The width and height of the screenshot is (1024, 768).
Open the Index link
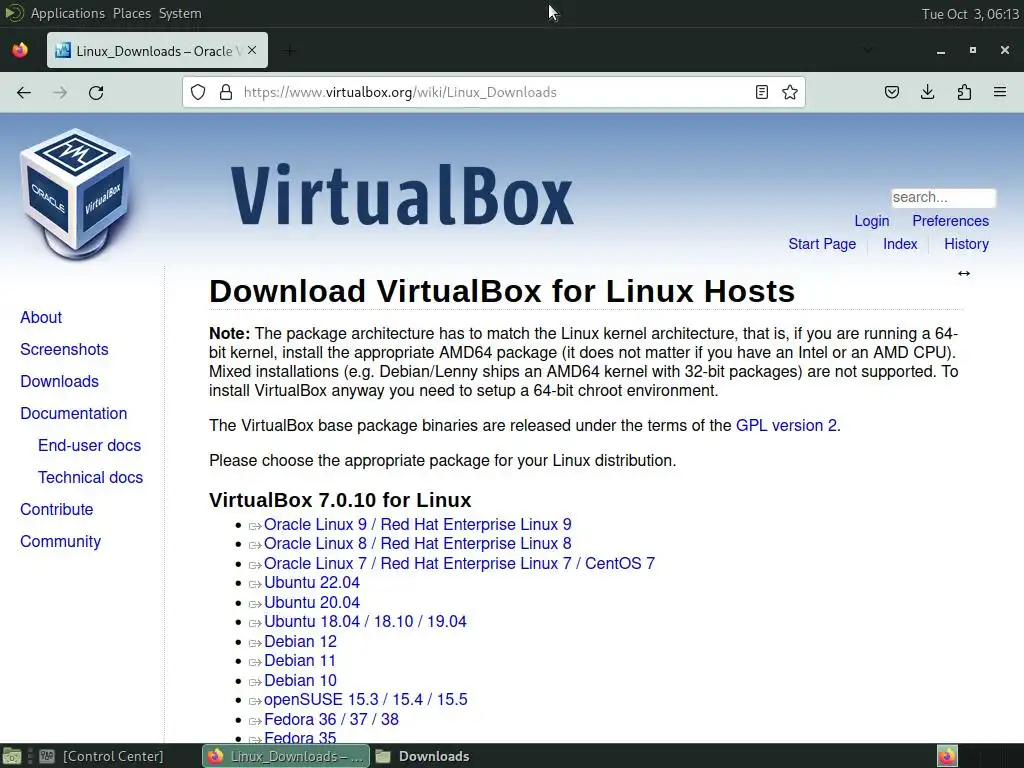[x=900, y=244]
